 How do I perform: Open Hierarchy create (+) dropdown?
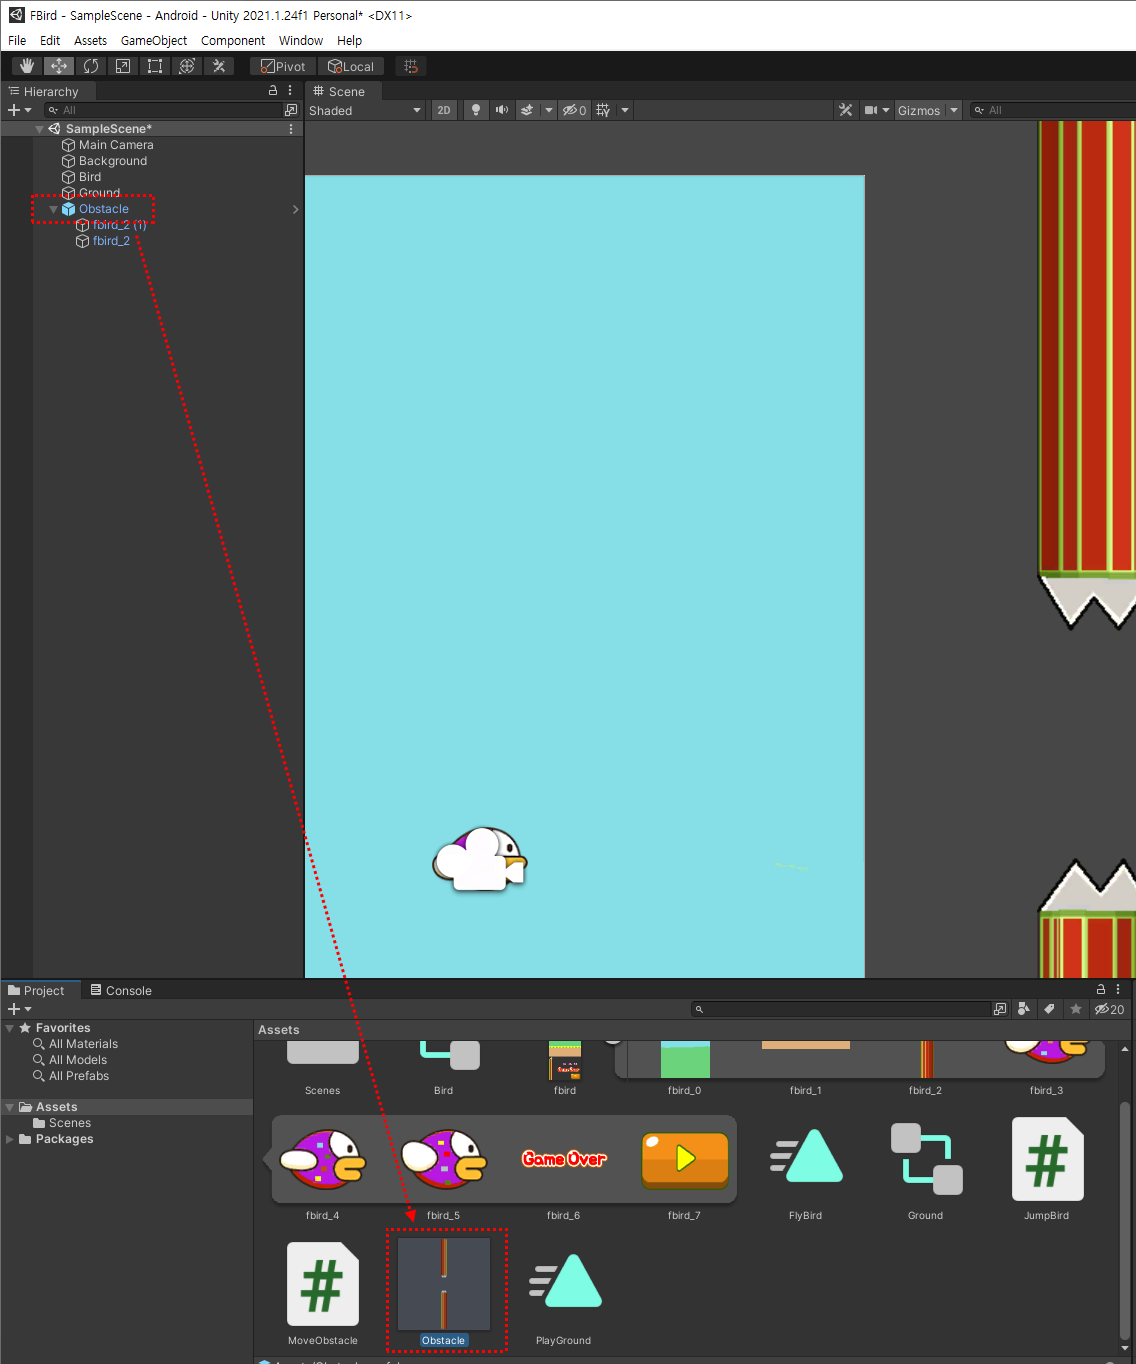19,110
